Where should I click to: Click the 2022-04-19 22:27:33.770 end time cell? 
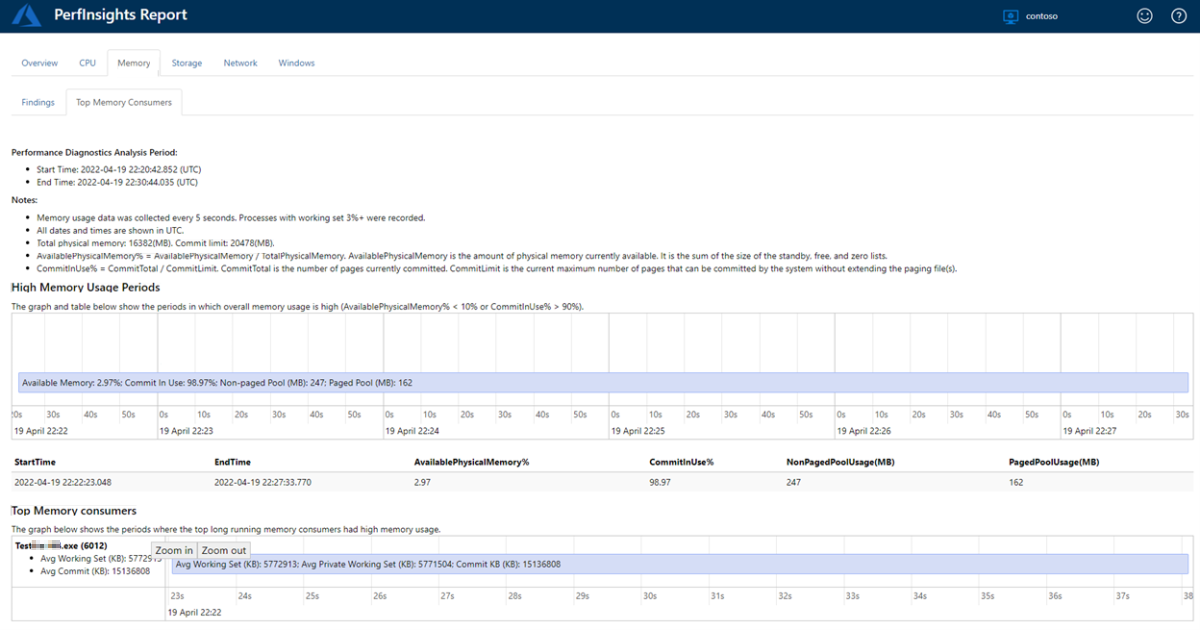coord(263,481)
